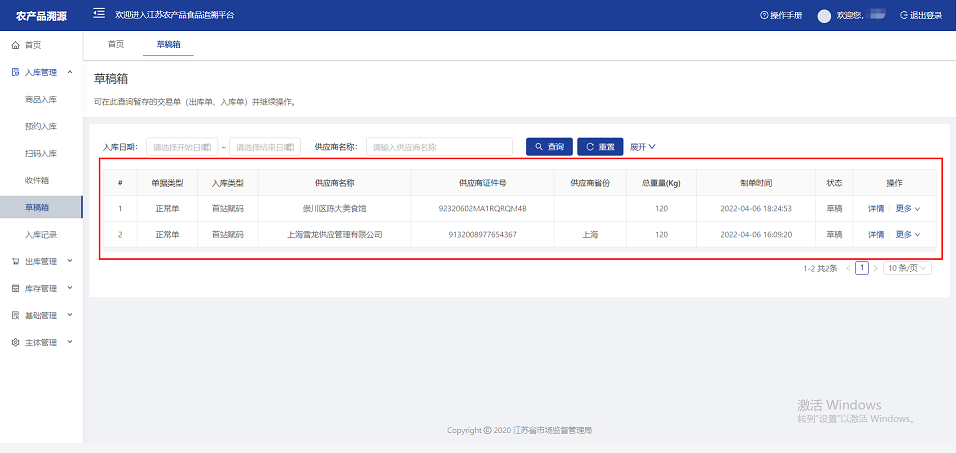Open 详情 for 上海雷龙供应管理有限公司 row
Viewport: 956px width, 453px height.
[x=875, y=234]
